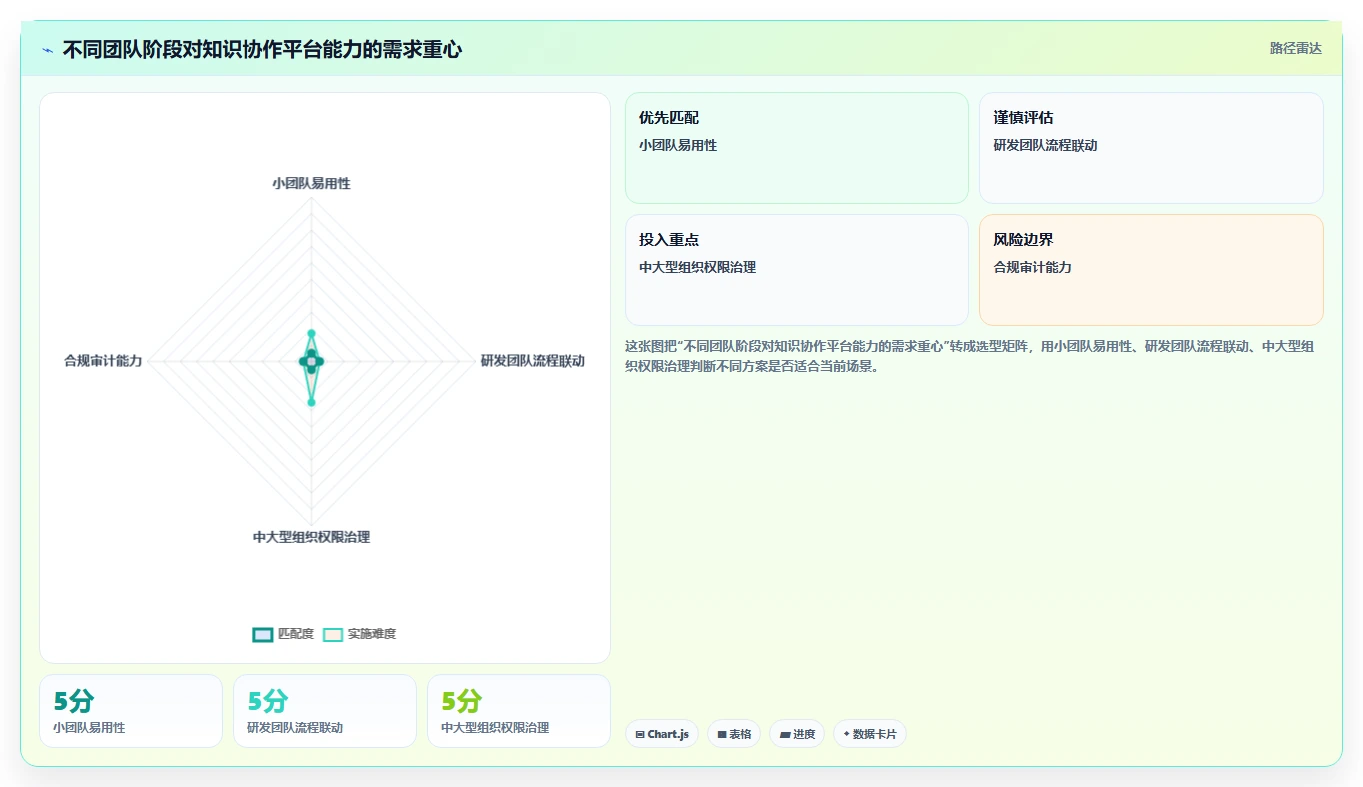Screen dimensions: 1363x787
Task: Click the 数据卡片 chip sparkle icon
Action: 846,734
